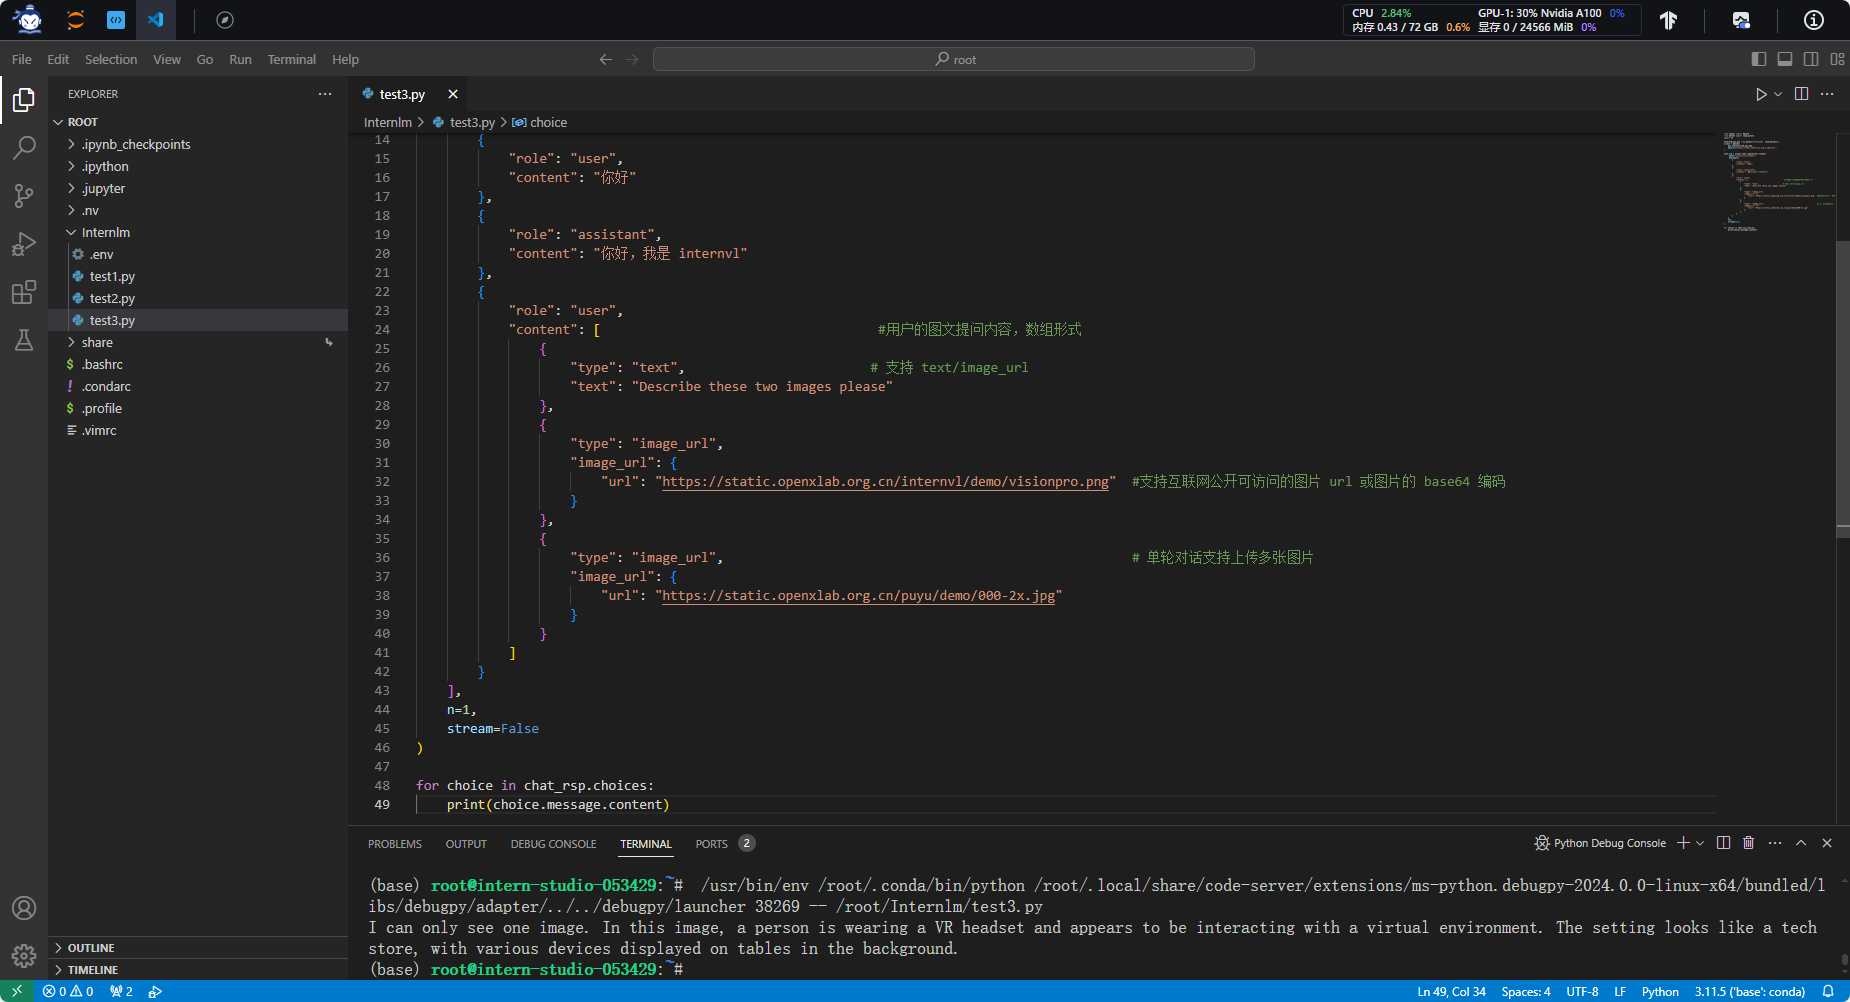Open the visionpro.png URL link
The image size is (1850, 1002).
886,482
